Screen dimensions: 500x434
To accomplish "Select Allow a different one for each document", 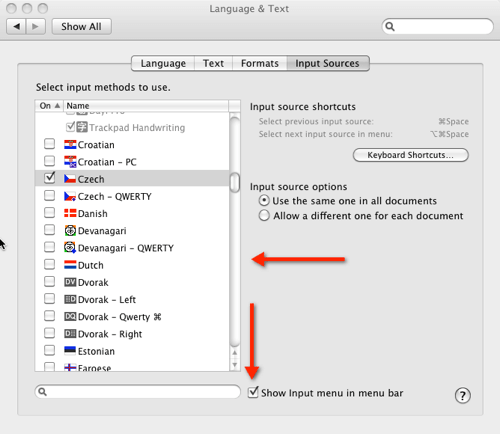I will point(264,215).
